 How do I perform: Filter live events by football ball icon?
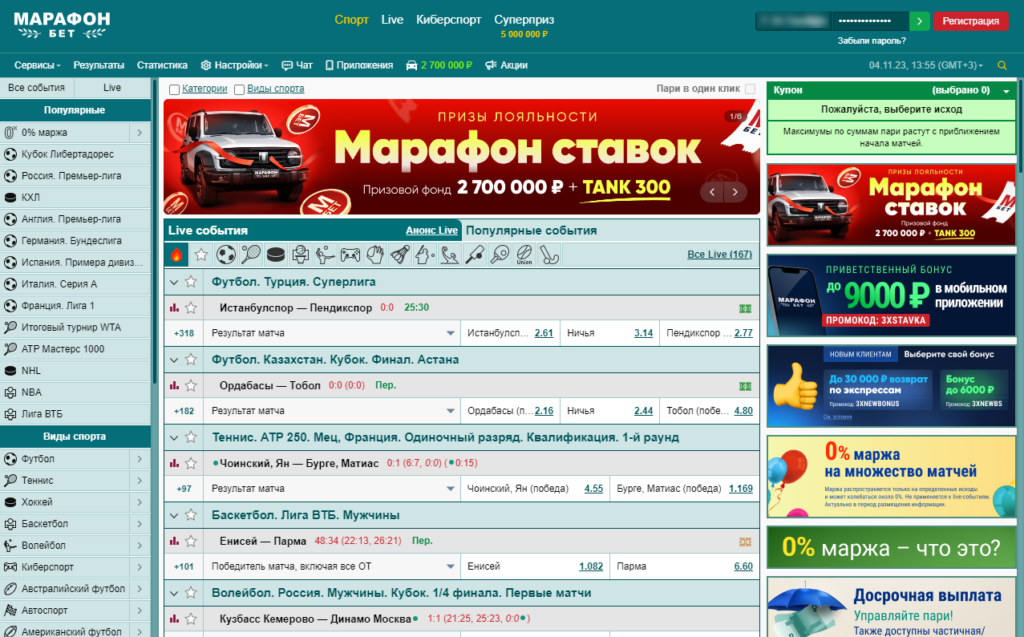click(x=226, y=255)
